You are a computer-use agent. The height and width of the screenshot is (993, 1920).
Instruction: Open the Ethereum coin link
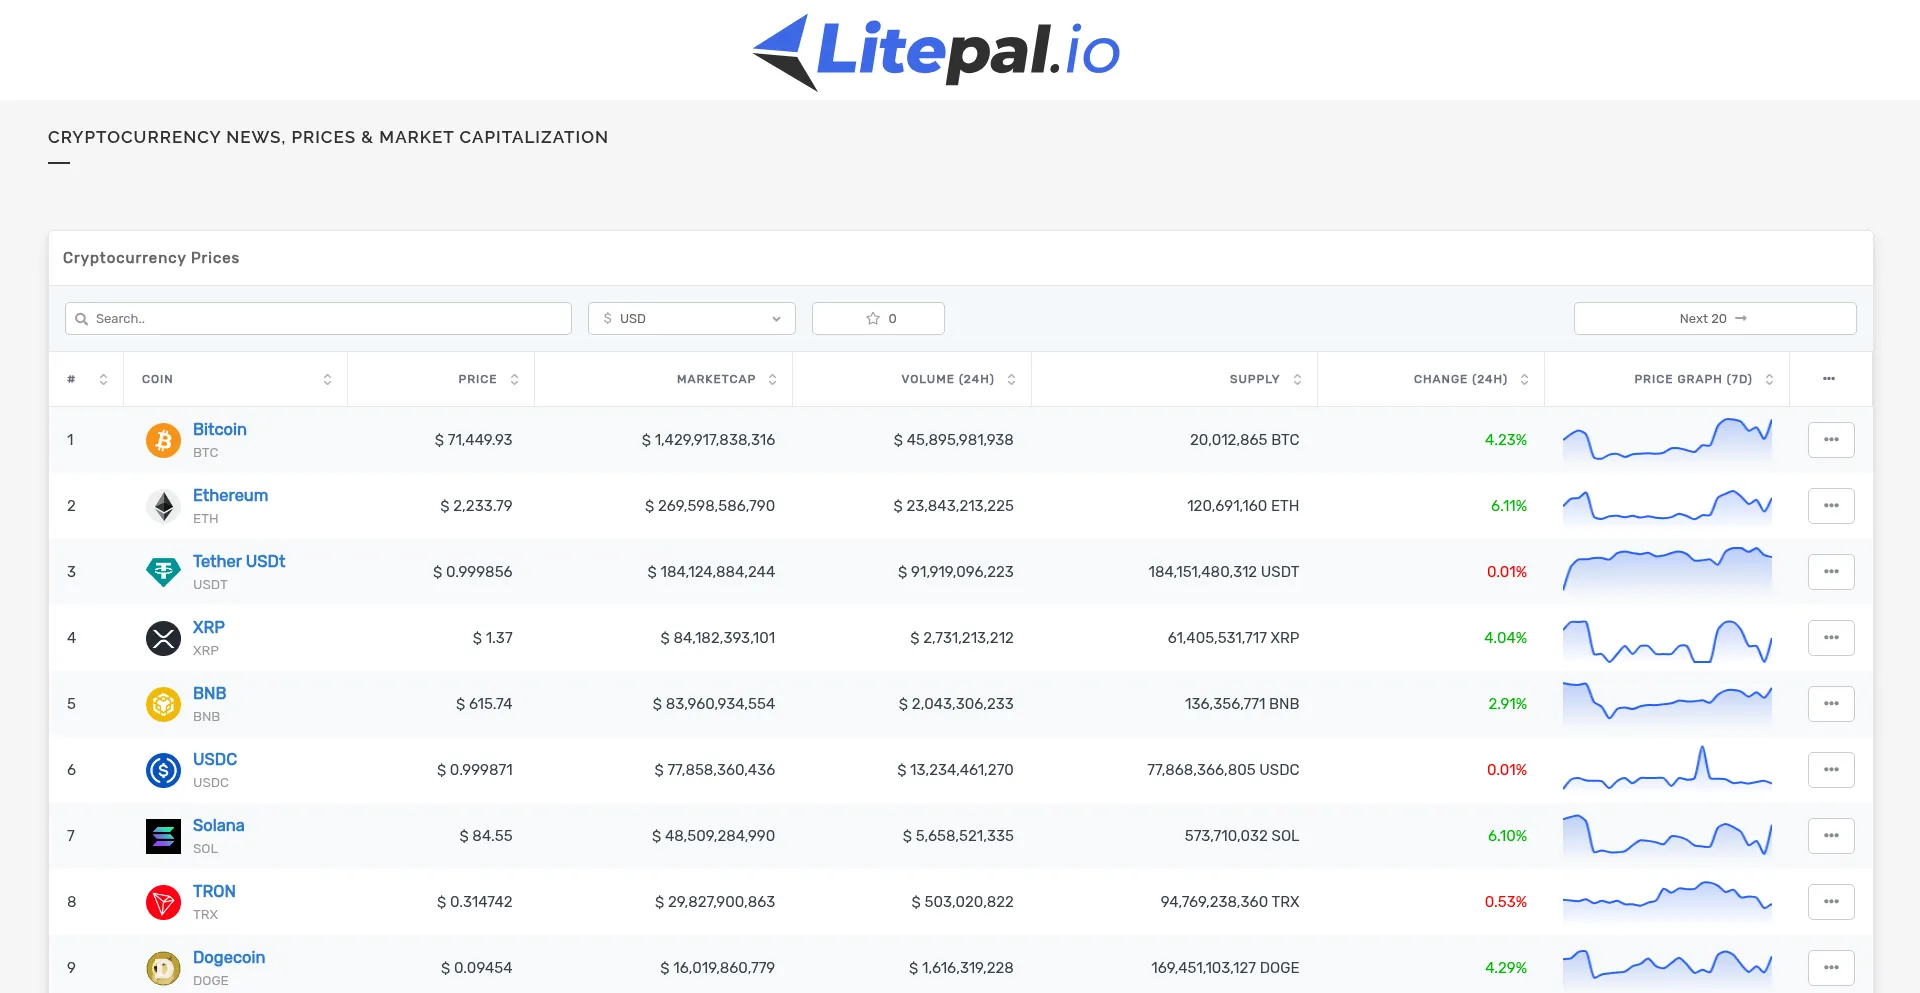tap(230, 495)
